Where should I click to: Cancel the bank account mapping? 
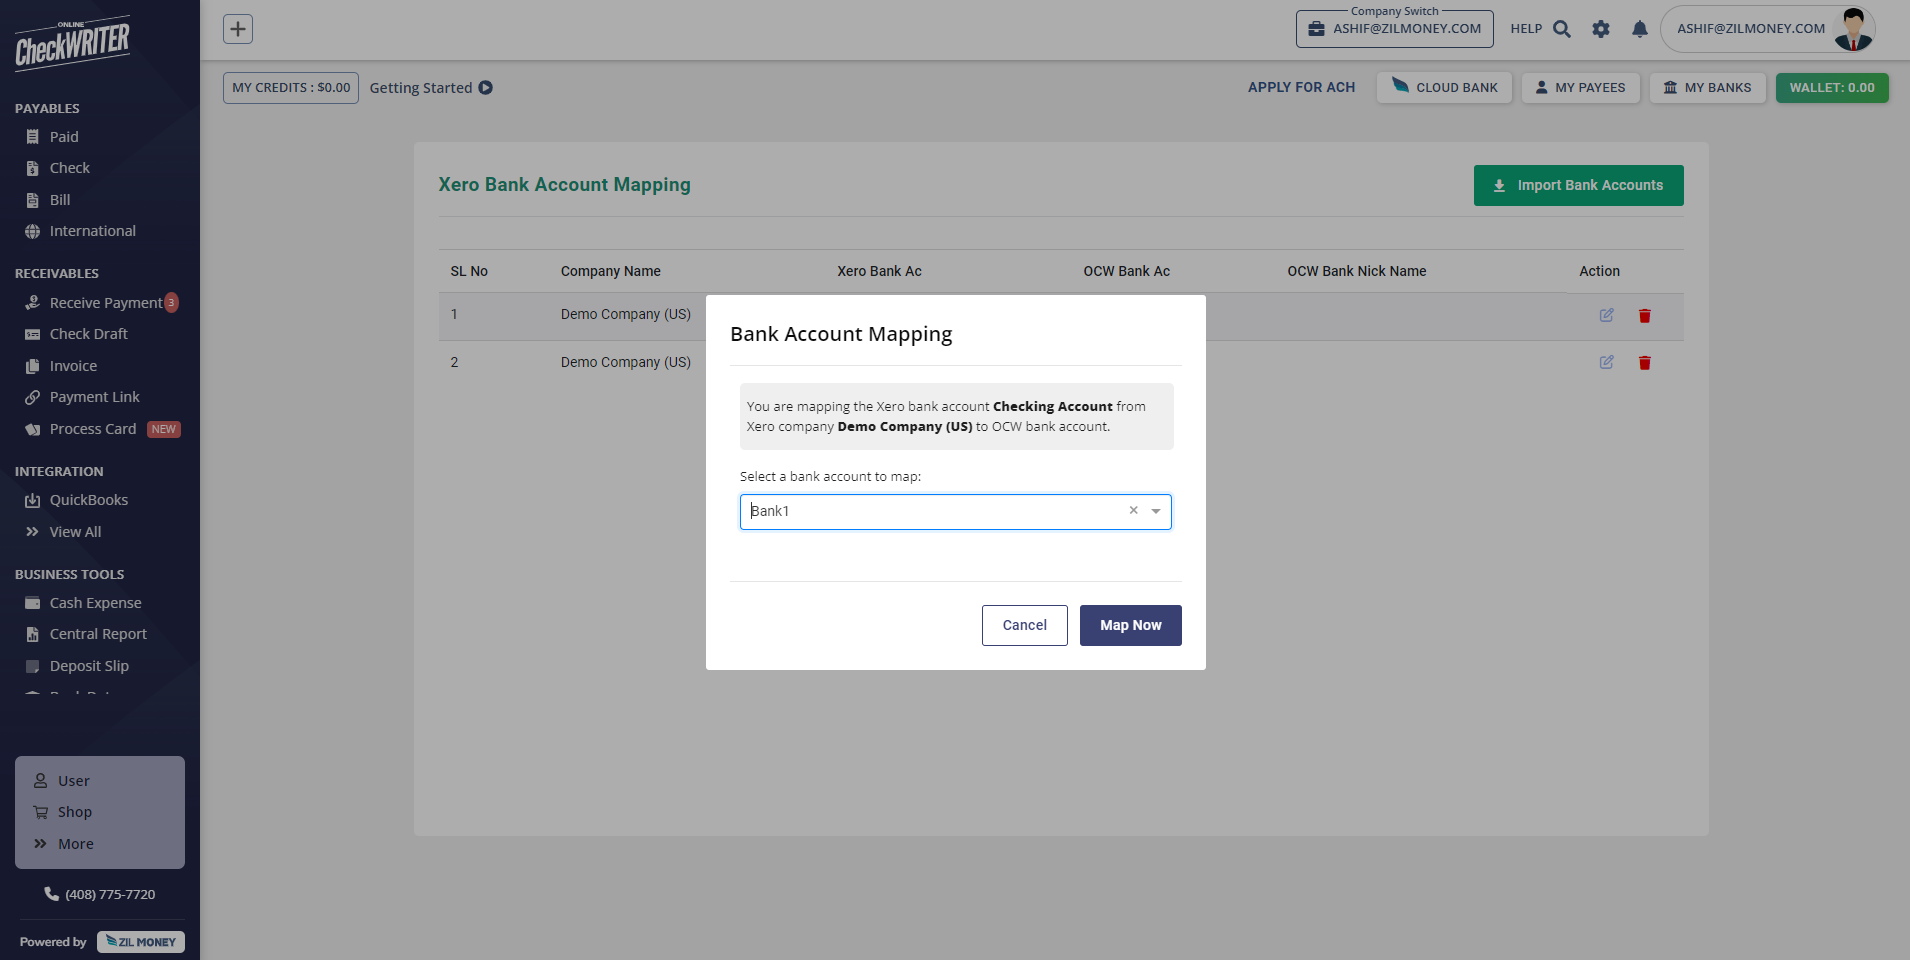(1025, 625)
